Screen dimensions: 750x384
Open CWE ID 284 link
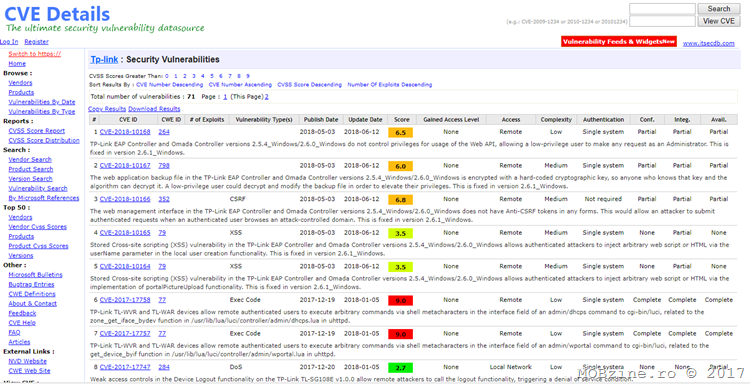click(164, 367)
